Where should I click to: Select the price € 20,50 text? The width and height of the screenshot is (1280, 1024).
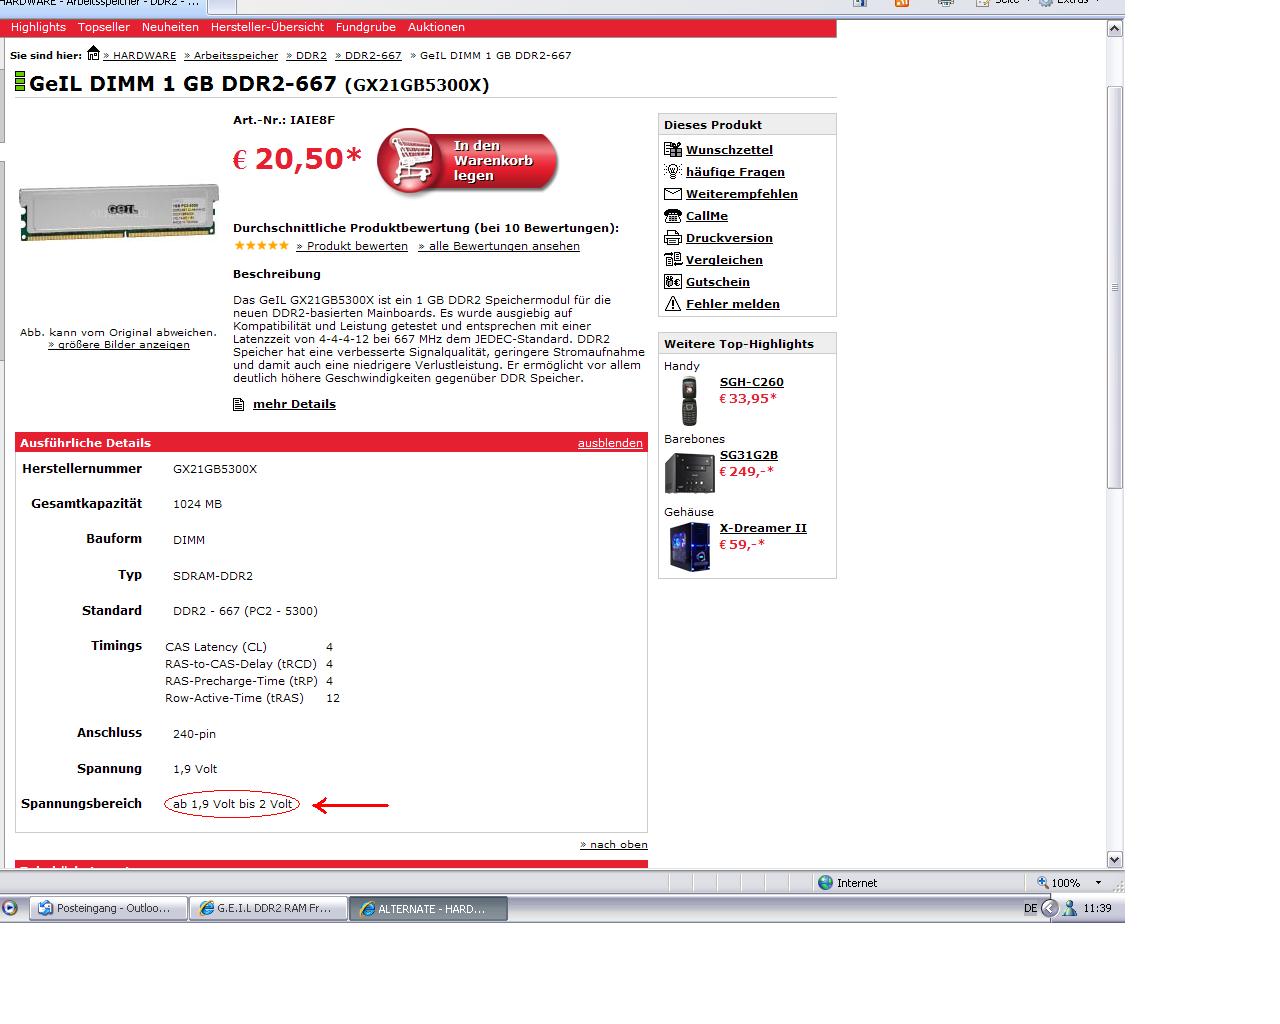click(297, 159)
